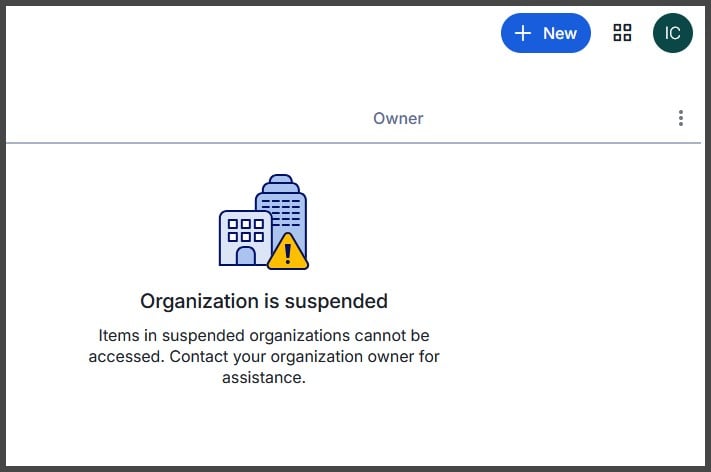The width and height of the screenshot is (711, 472).
Task: Click the exclamation mark in warning sign
Action: 289,255
